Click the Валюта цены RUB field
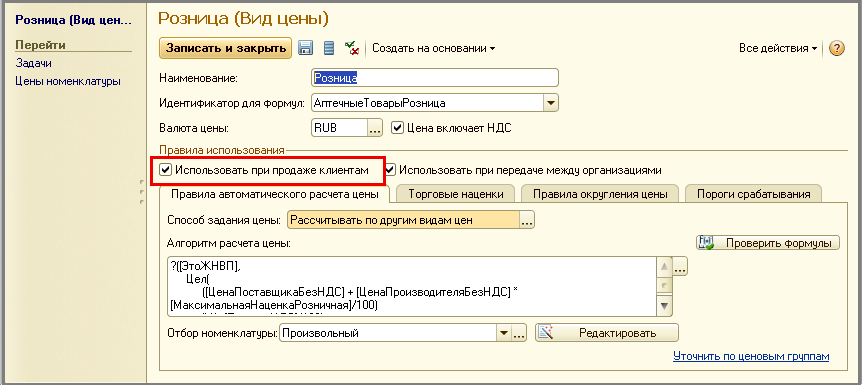Screen dimensions: 862x385 pyautogui.click(x=339, y=128)
